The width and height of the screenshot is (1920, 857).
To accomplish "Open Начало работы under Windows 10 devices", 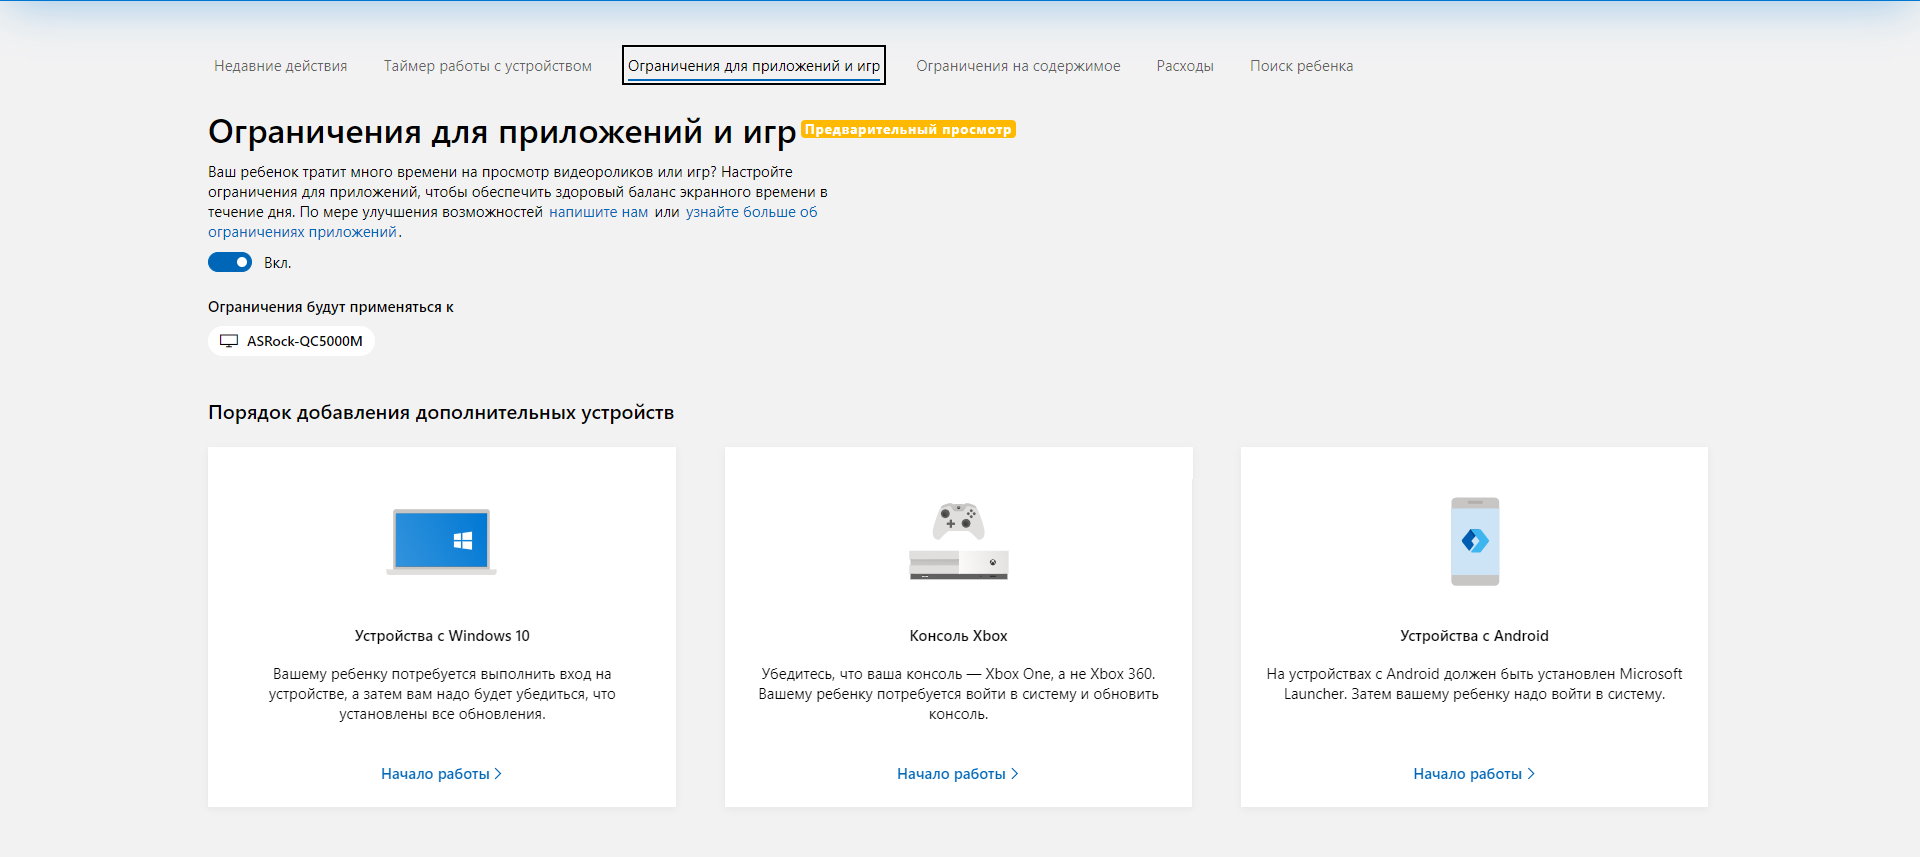I will pos(441,774).
